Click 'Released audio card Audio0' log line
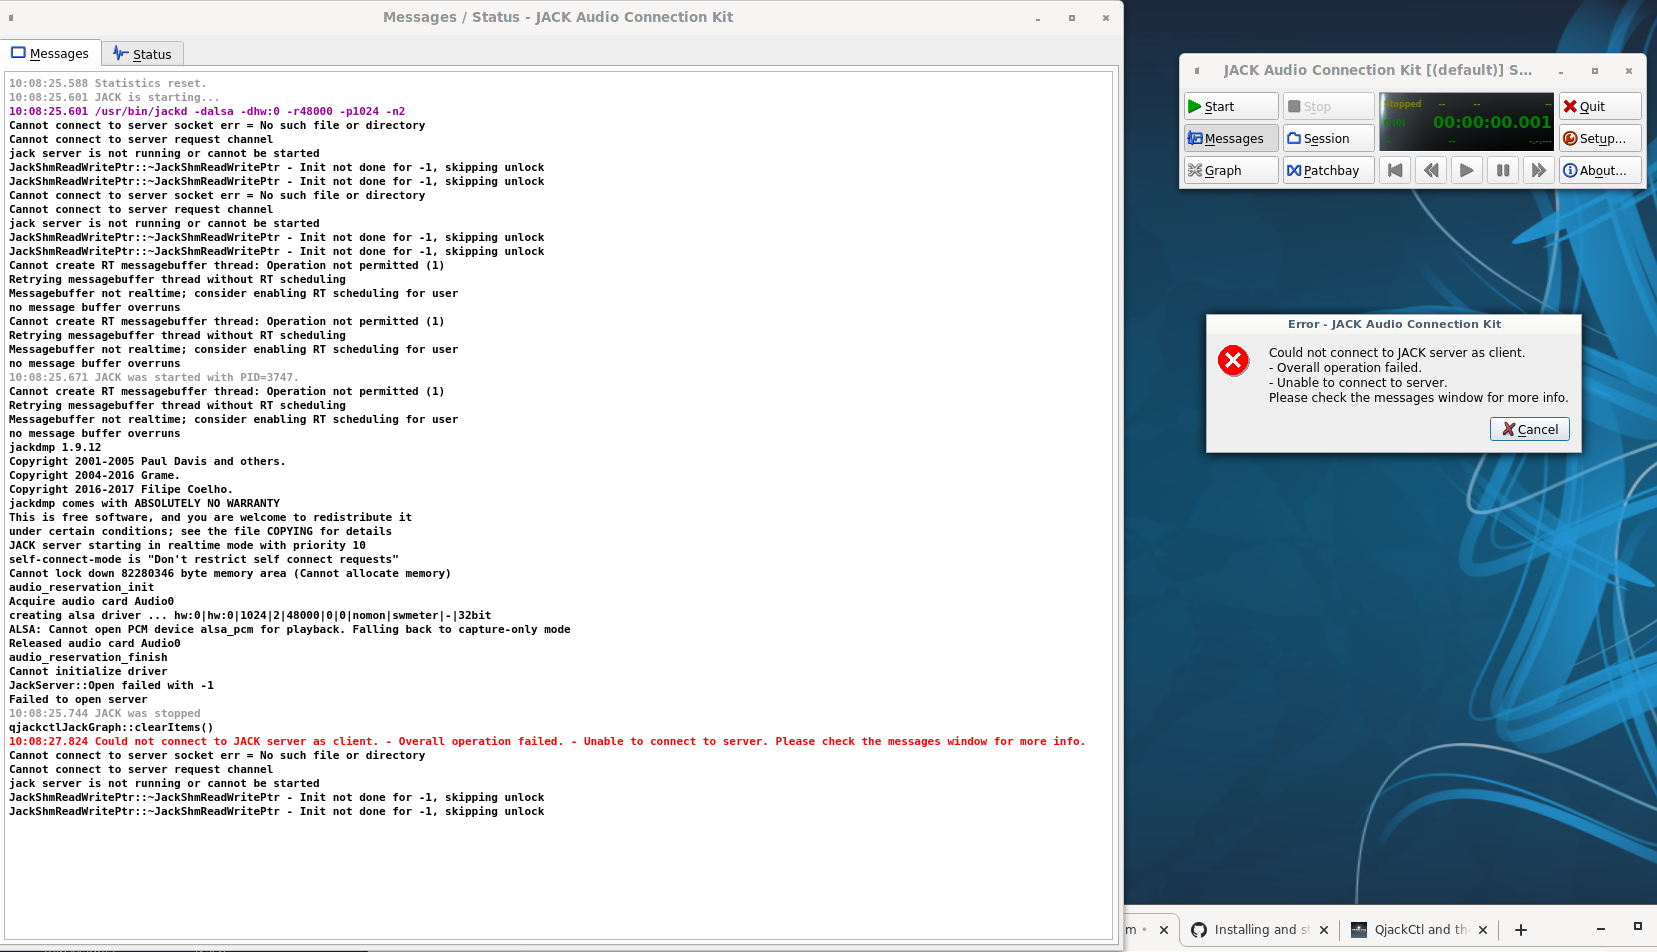The width and height of the screenshot is (1657, 952). [x=95, y=643]
